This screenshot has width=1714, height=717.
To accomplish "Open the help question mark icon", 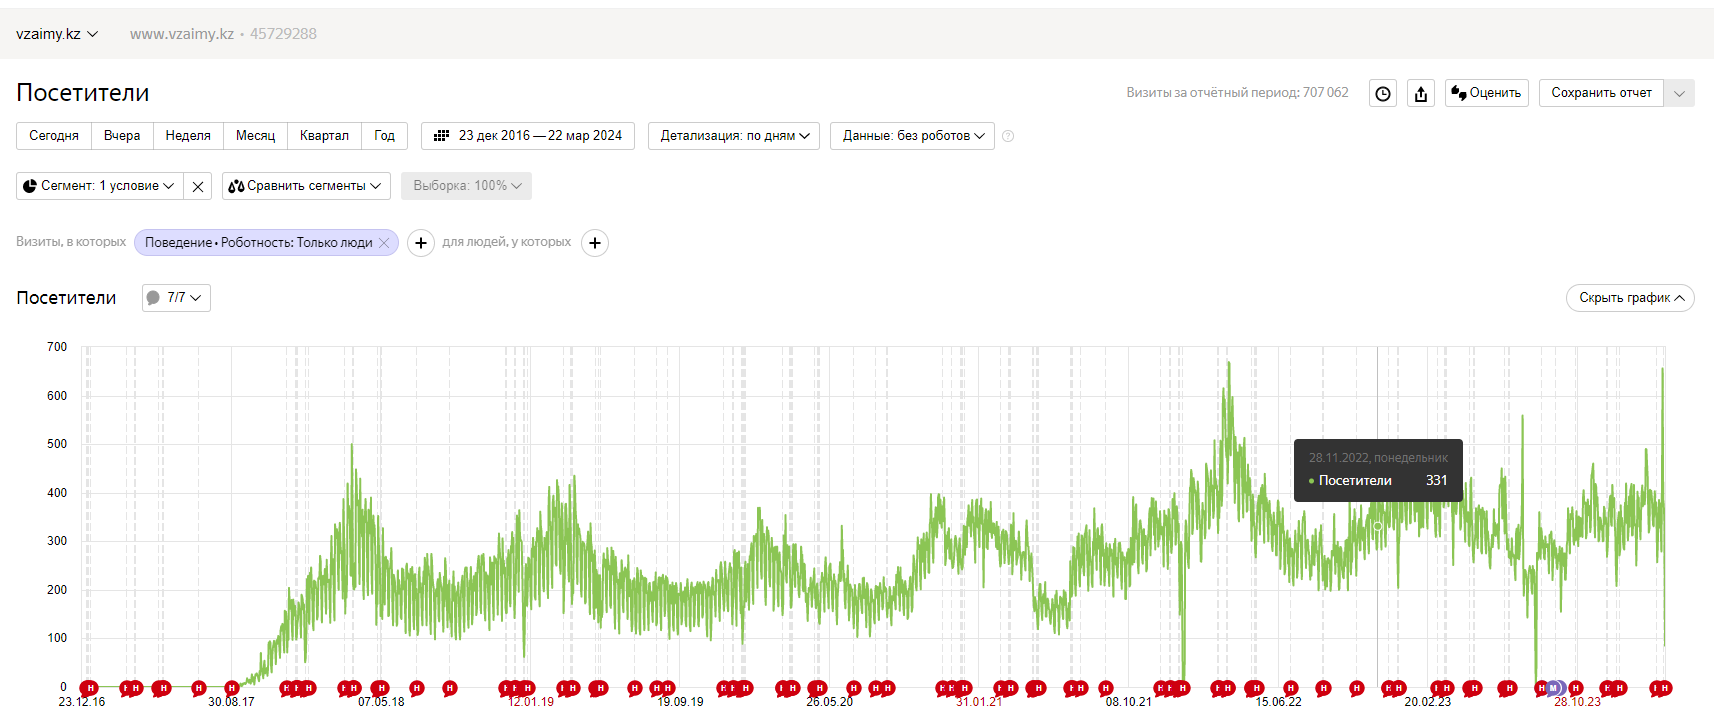I will 1008,136.
